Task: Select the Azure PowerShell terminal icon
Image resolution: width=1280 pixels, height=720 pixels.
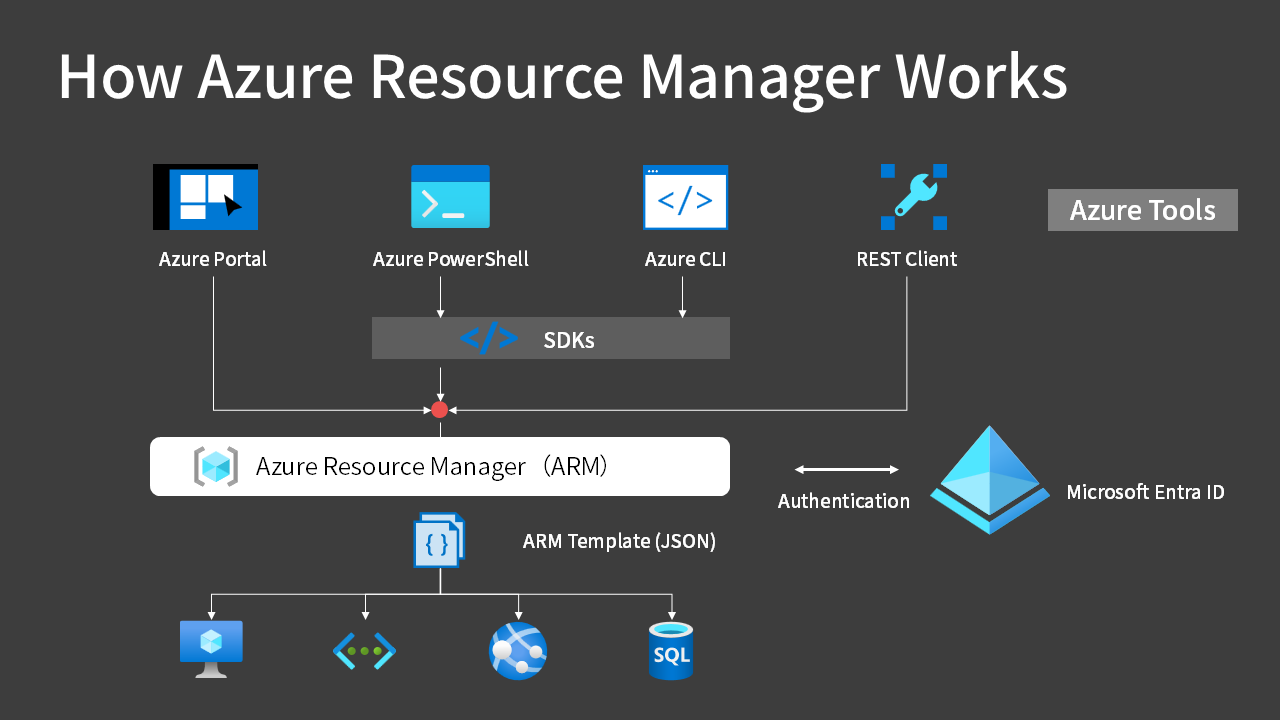Action: pos(450,197)
